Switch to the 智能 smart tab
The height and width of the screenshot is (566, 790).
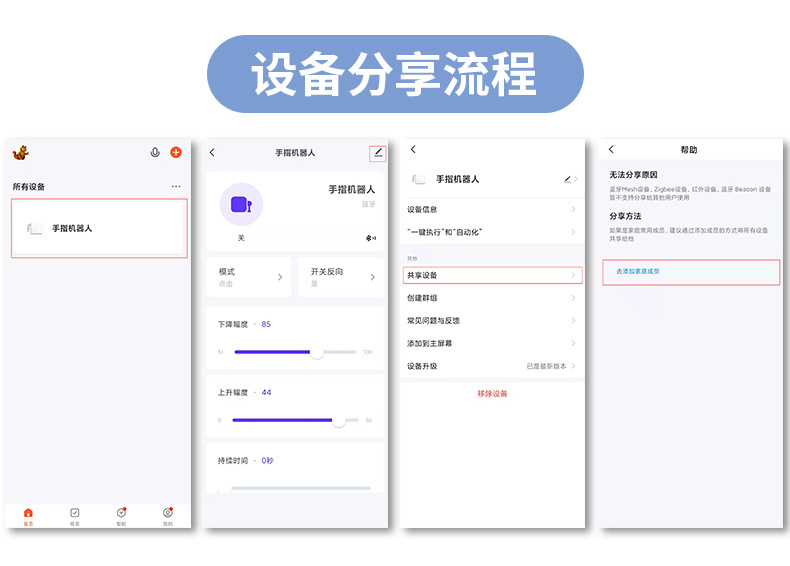[x=121, y=517]
